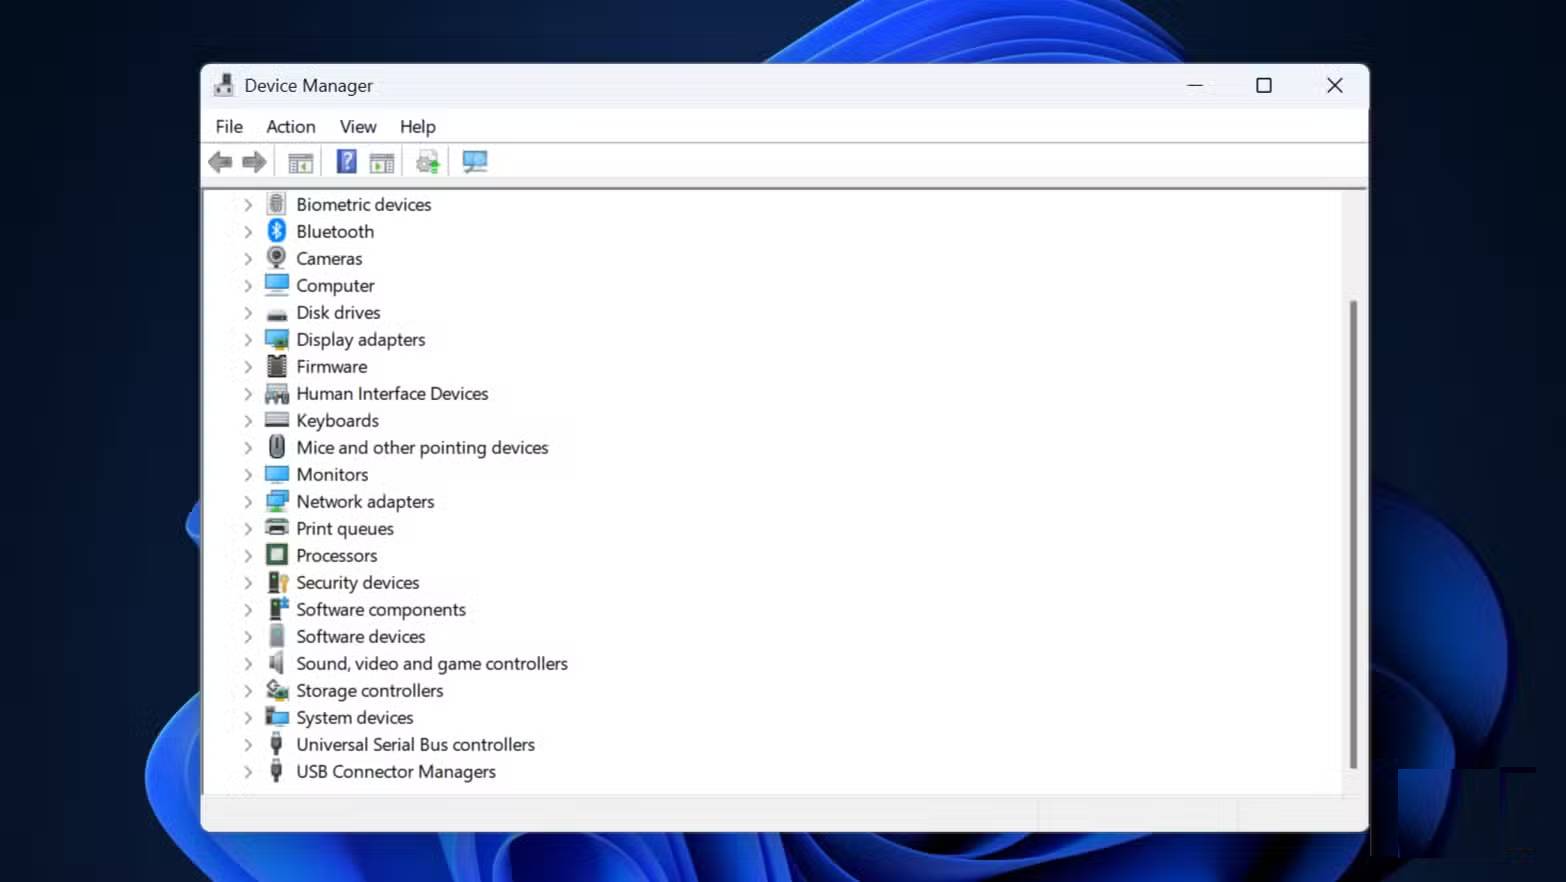Click the Bluetooth category icon
Viewport: 1566px width, 882px height.
(x=277, y=231)
